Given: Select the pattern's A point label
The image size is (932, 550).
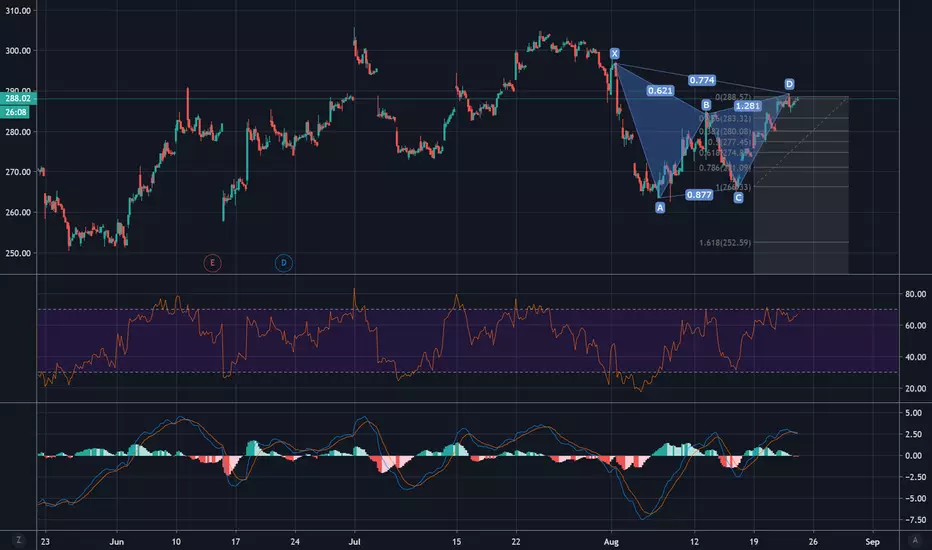Looking at the screenshot, I should coord(660,208).
